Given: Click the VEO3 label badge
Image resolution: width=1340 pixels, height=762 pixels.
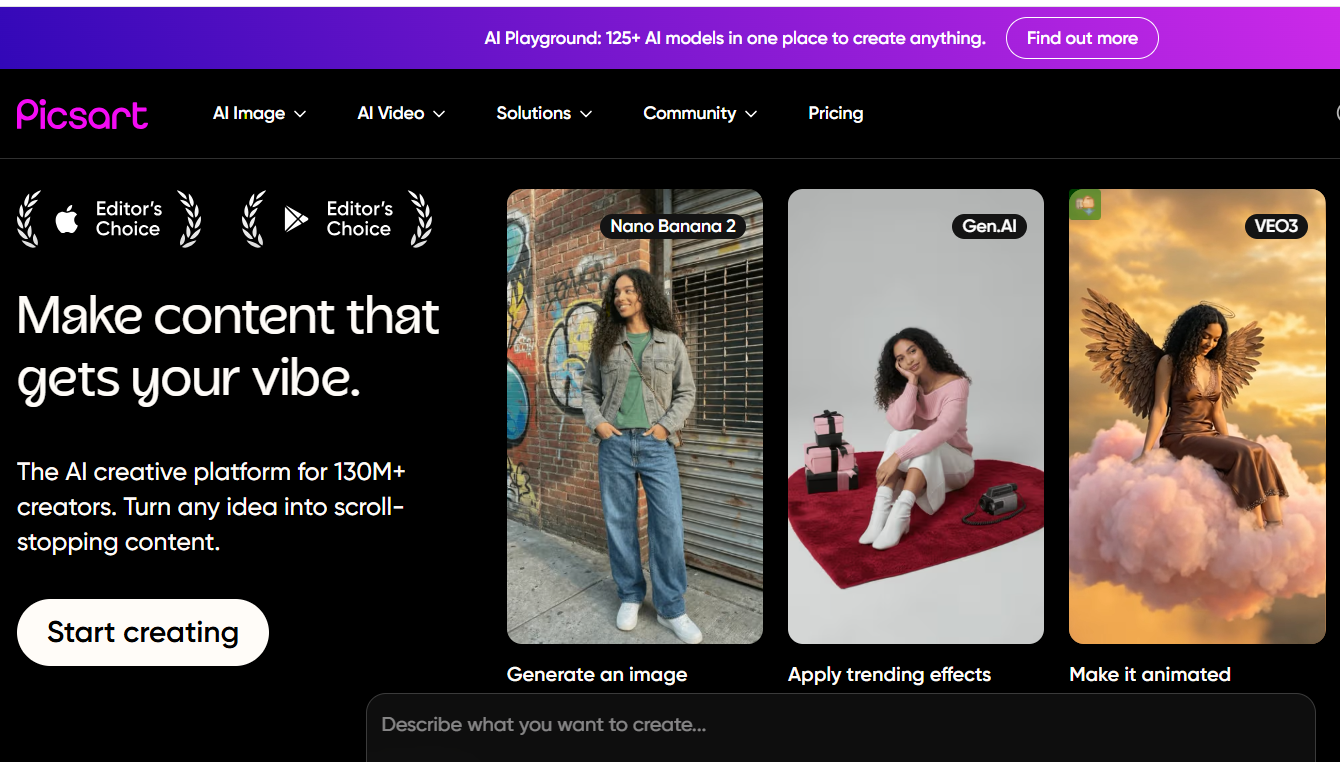Looking at the screenshot, I should pos(1276,226).
